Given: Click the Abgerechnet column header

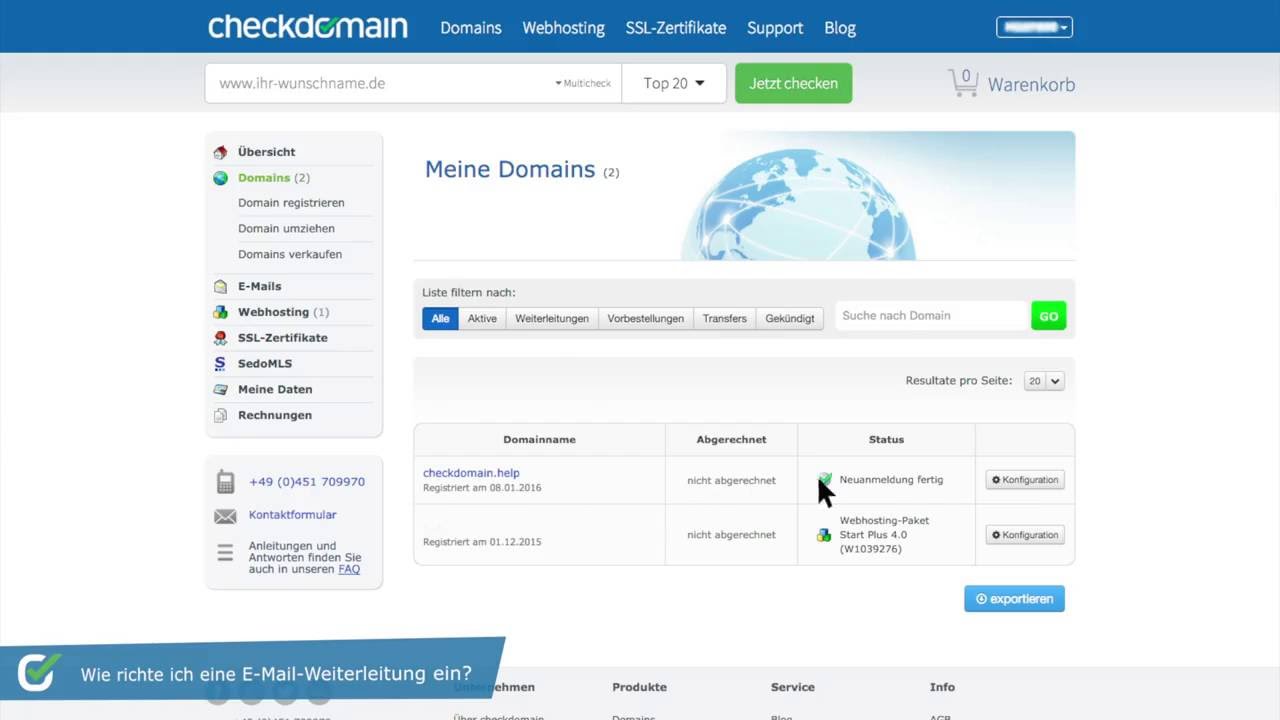Looking at the screenshot, I should click(731, 440).
